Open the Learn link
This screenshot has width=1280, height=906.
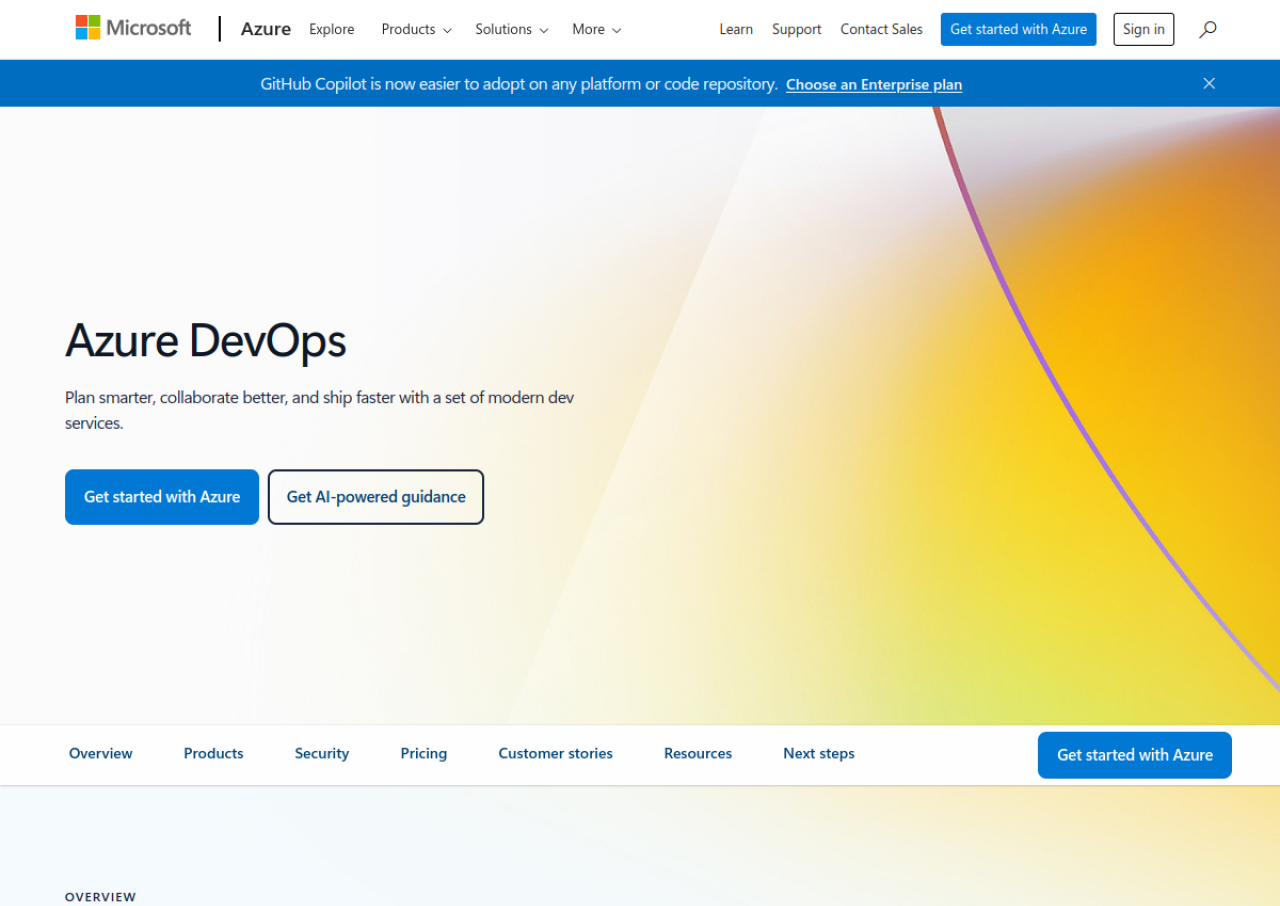pyautogui.click(x=736, y=29)
